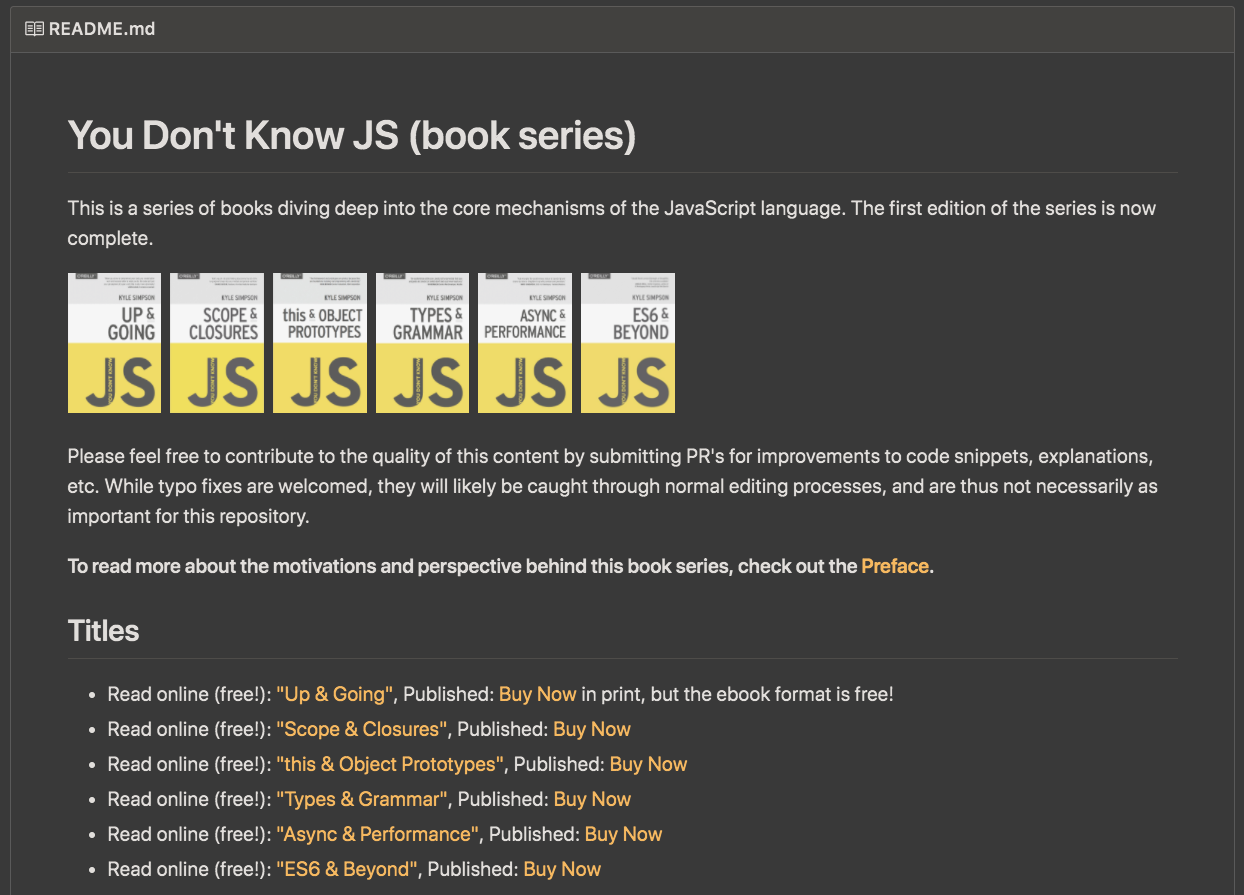
Task: Open "Types & Grammar" online link
Action: [363, 799]
